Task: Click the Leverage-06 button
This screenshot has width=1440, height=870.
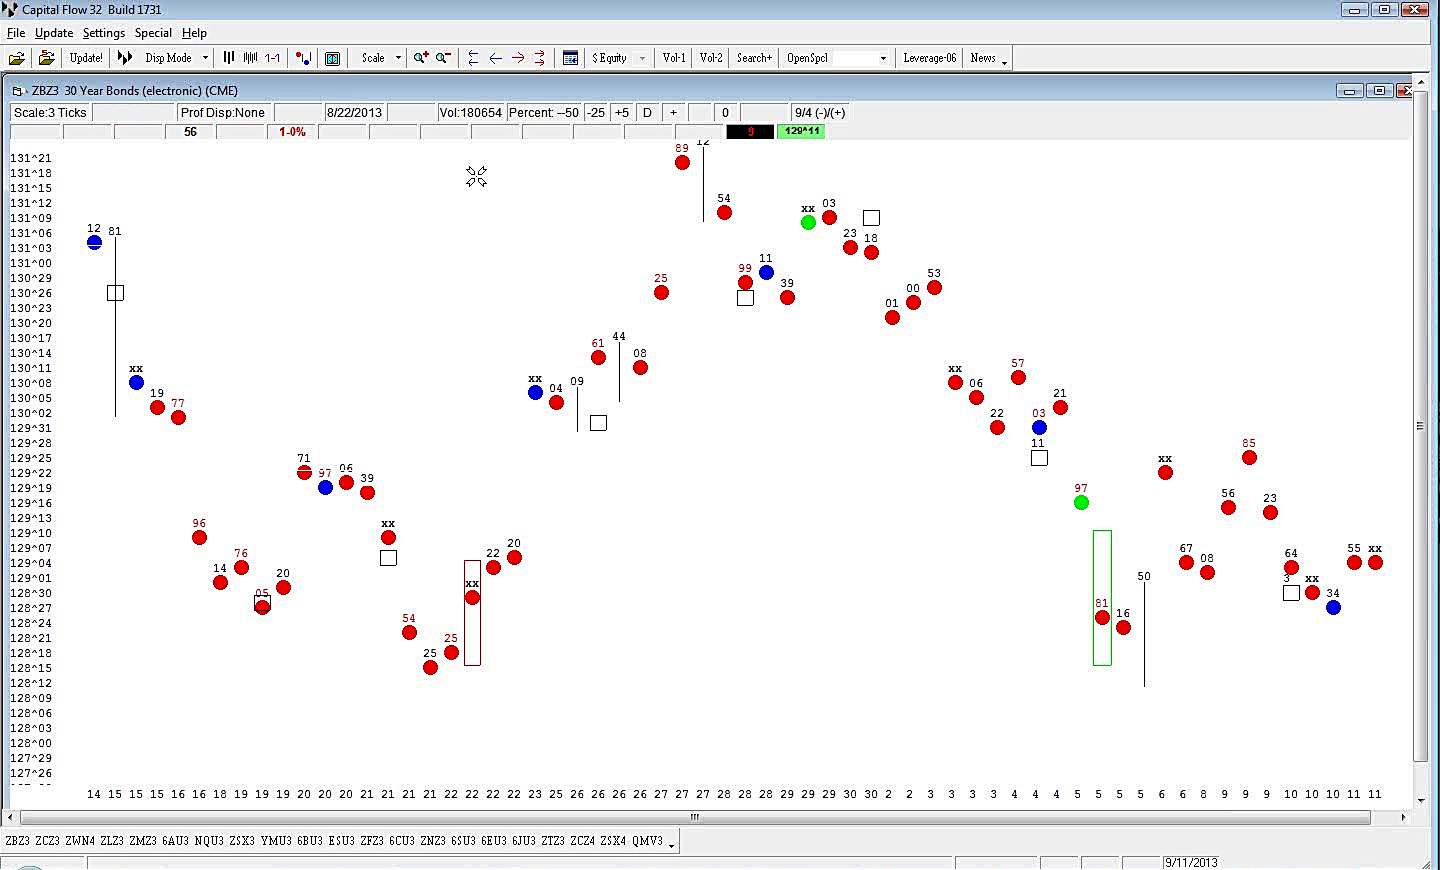Action: [x=929, y=58]
